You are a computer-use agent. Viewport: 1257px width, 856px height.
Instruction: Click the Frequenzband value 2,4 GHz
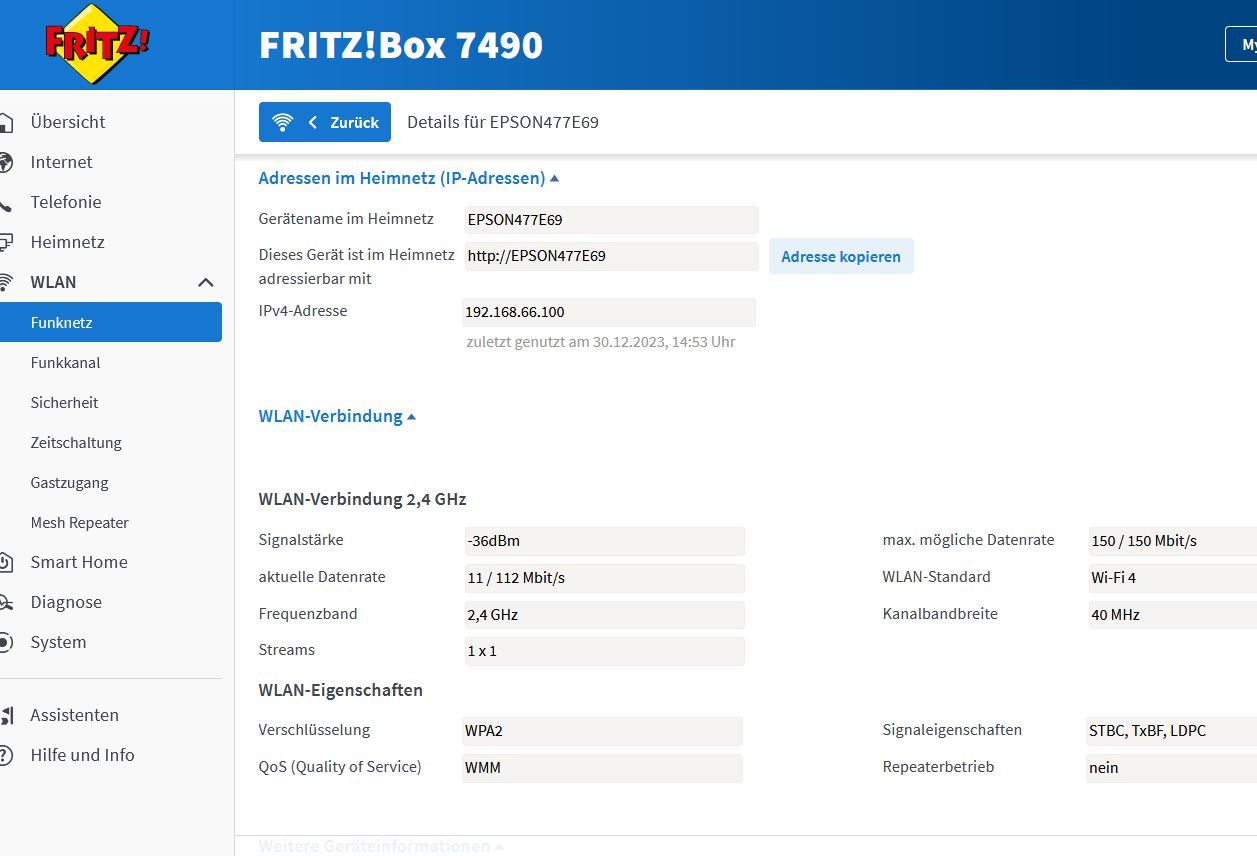(x=604, y=615)
